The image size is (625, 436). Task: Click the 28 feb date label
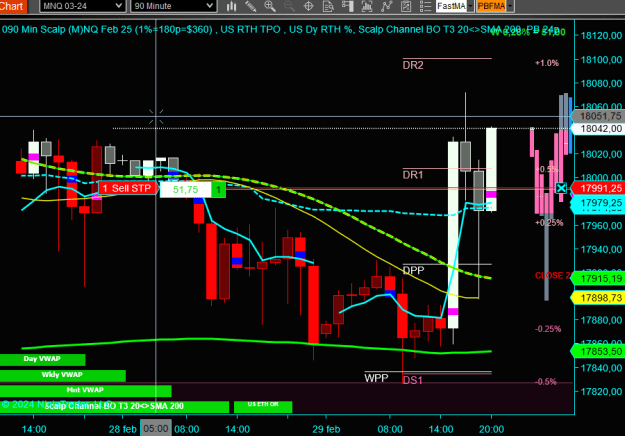(123, 429)
